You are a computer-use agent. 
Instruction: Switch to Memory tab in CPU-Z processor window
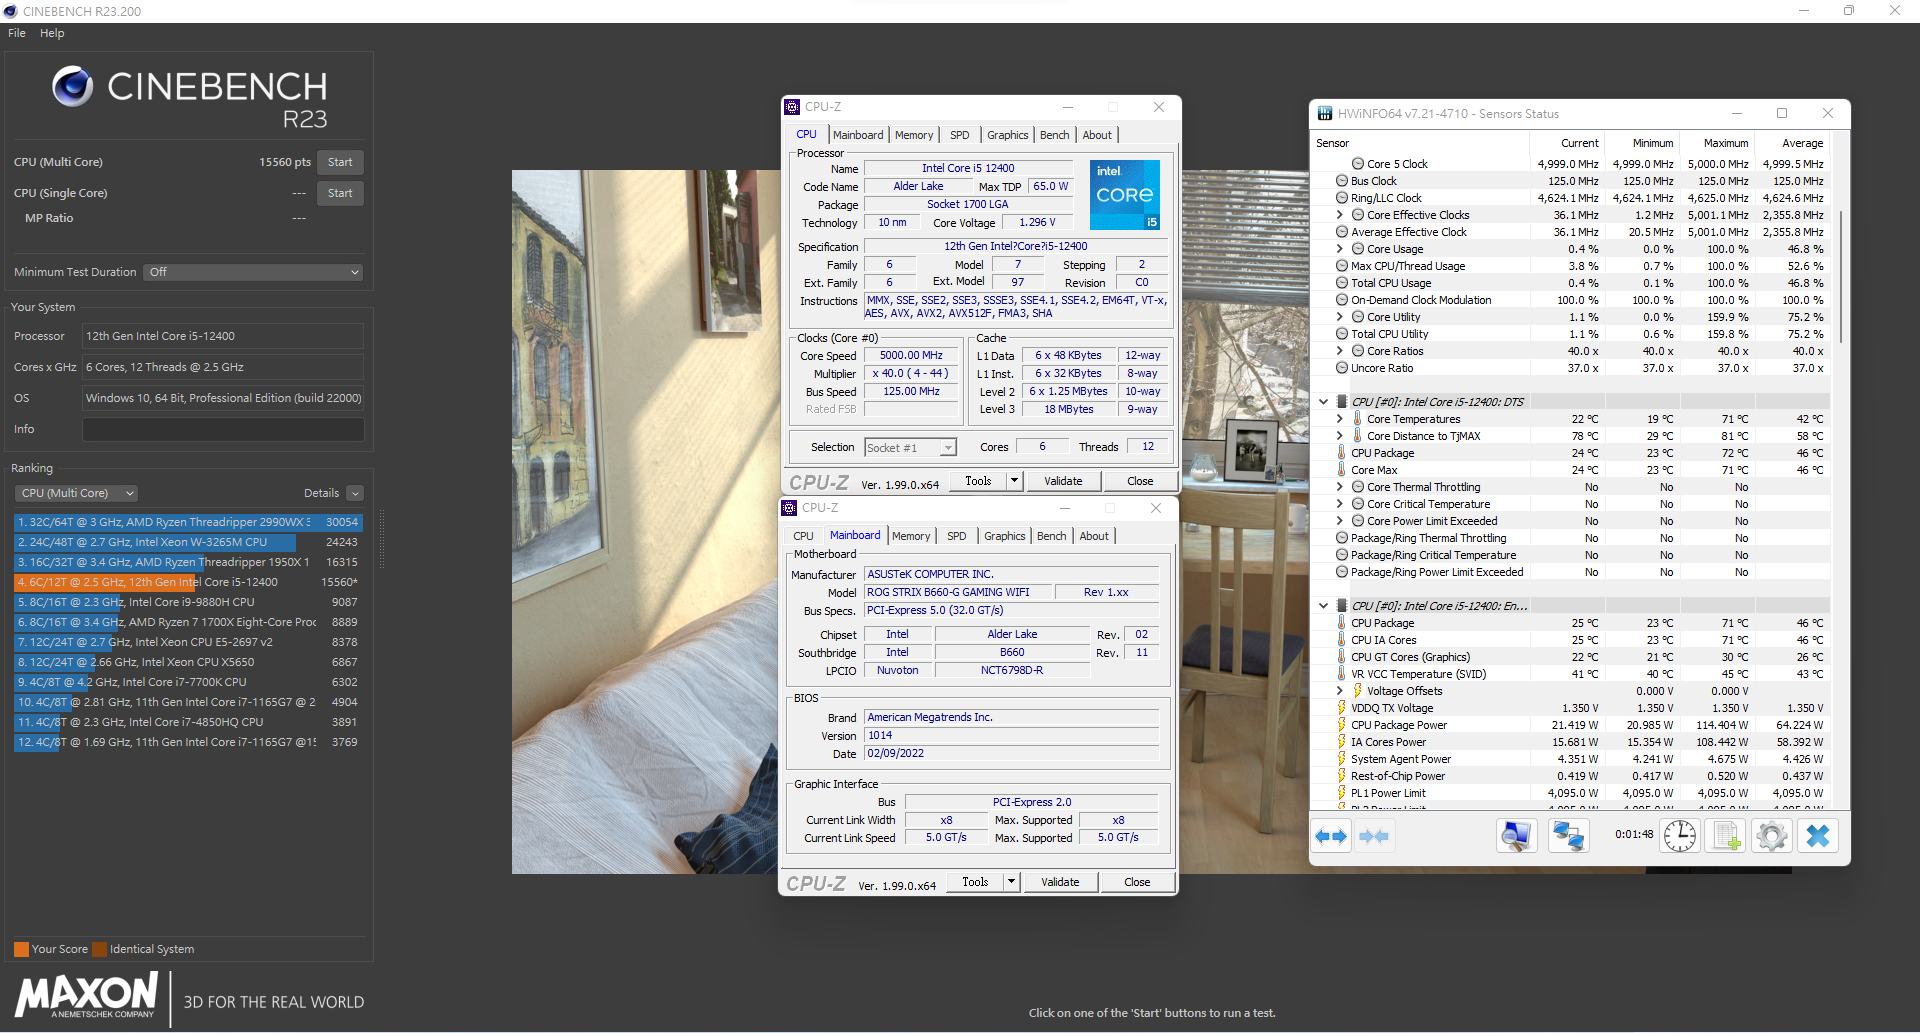tap(914, 135)
